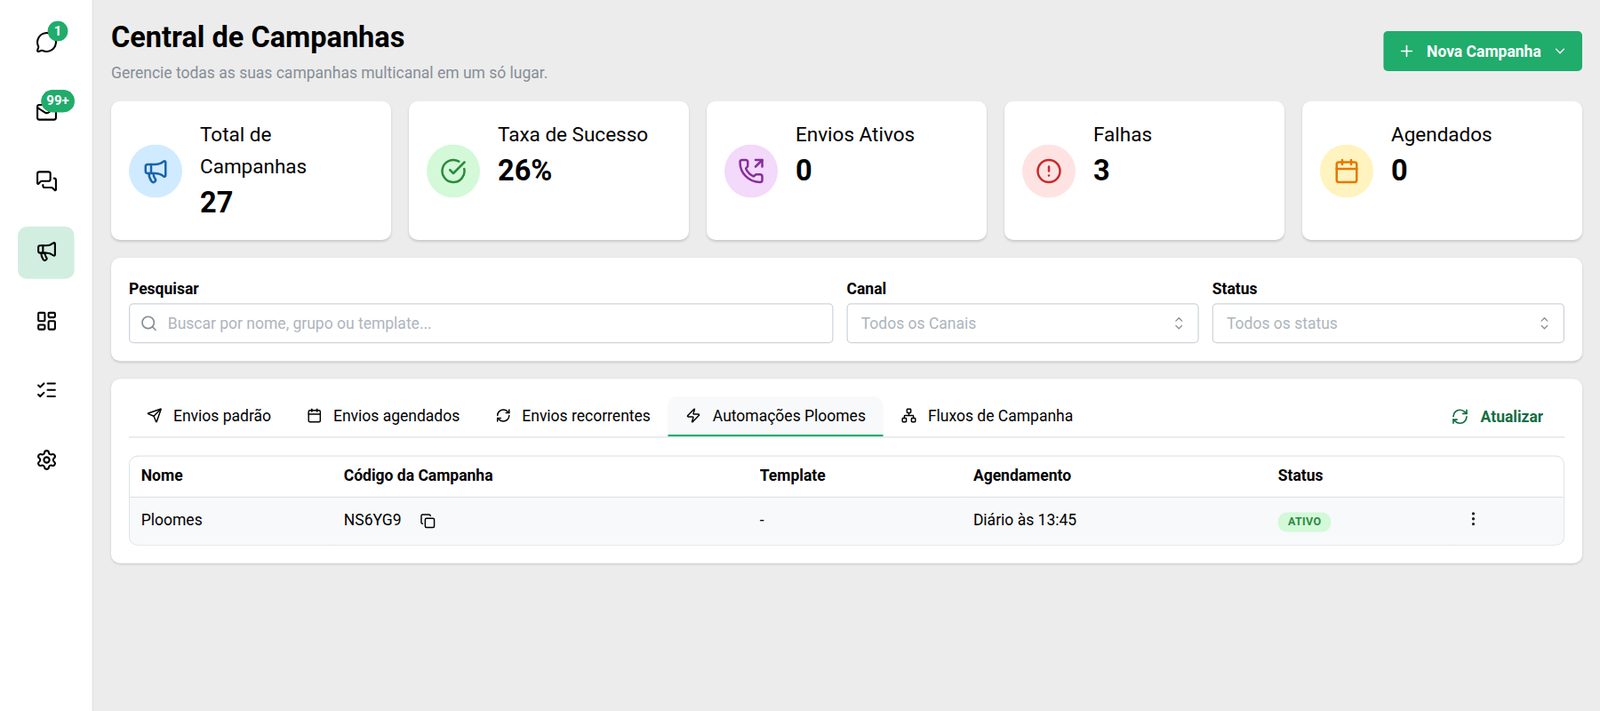1600x711 pixels.
Task: Click the Falhas count value 3
Action: click(1101, 171)
